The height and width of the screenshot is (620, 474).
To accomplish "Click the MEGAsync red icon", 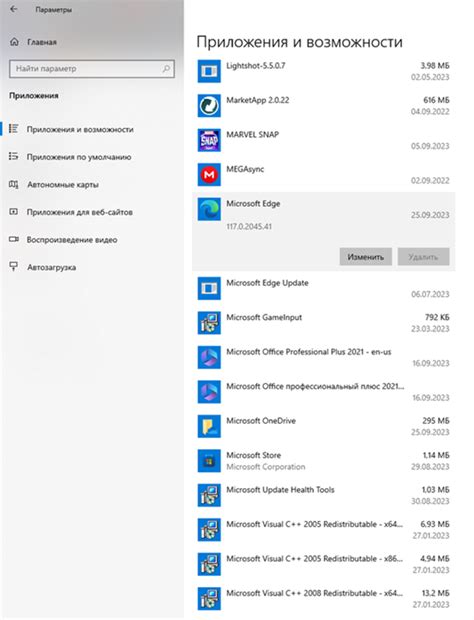I will 209,174.
